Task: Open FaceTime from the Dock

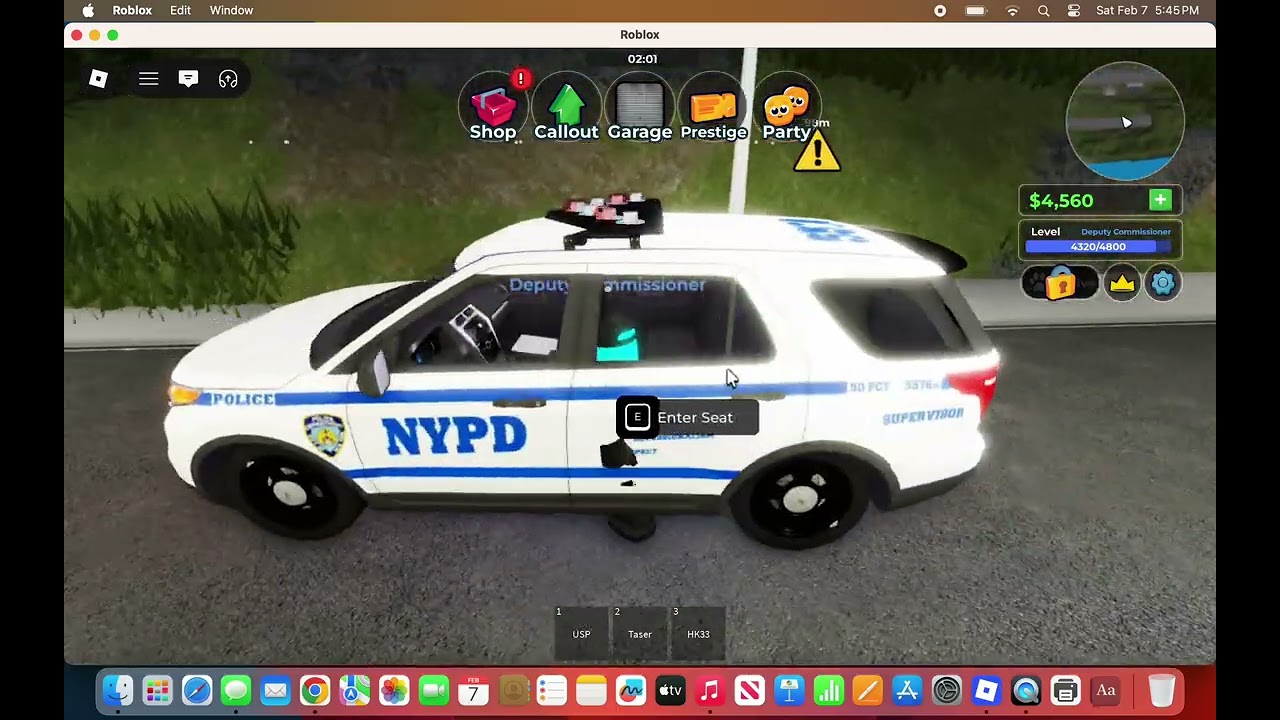Action: (x=434, y=690)
